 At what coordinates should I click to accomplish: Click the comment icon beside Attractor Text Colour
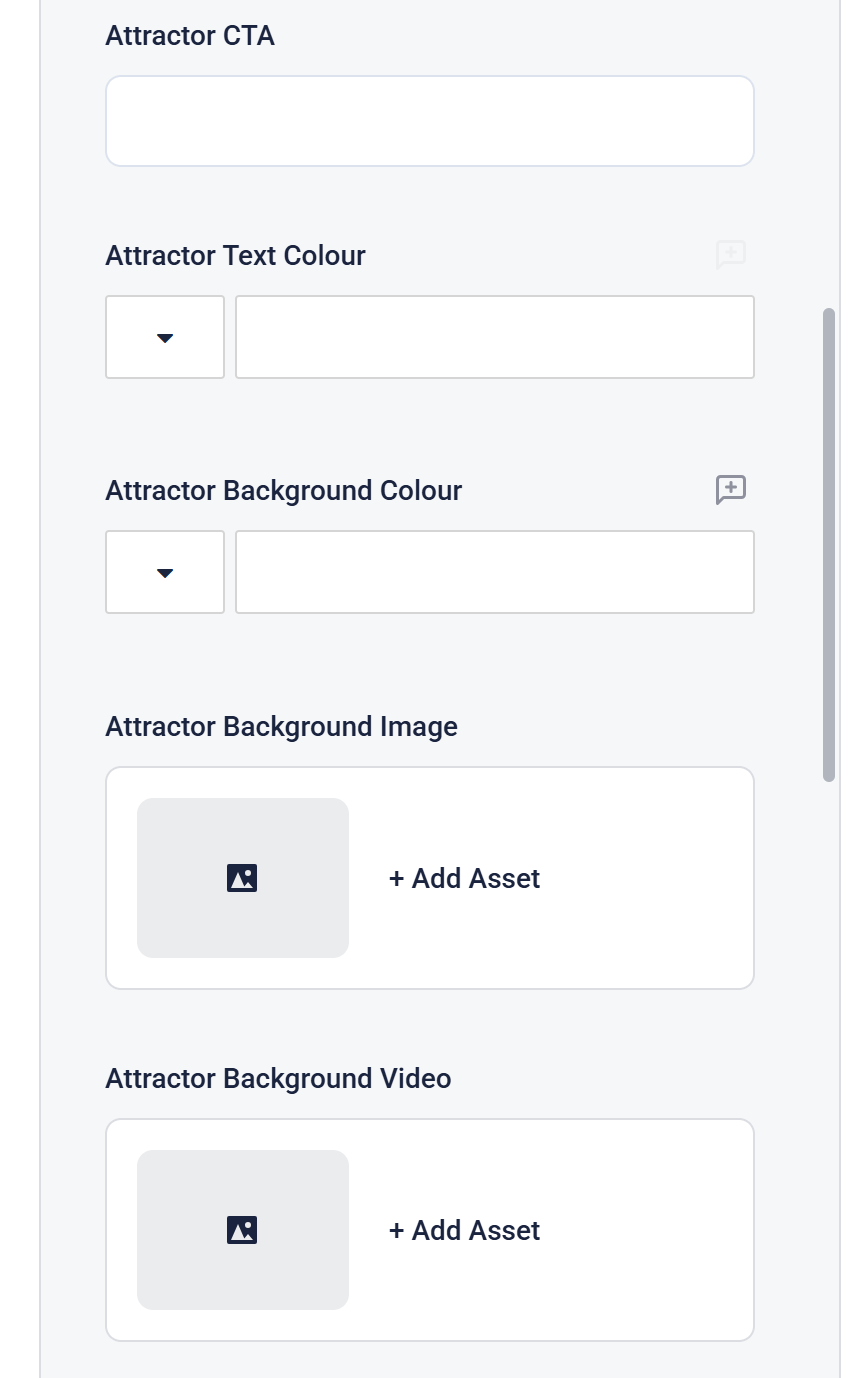[731, 255]
